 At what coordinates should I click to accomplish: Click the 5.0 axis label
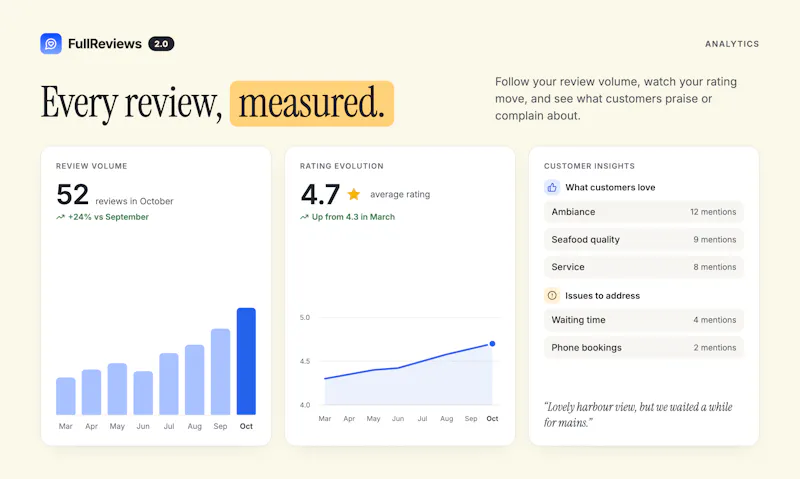(x=305, y=317)
